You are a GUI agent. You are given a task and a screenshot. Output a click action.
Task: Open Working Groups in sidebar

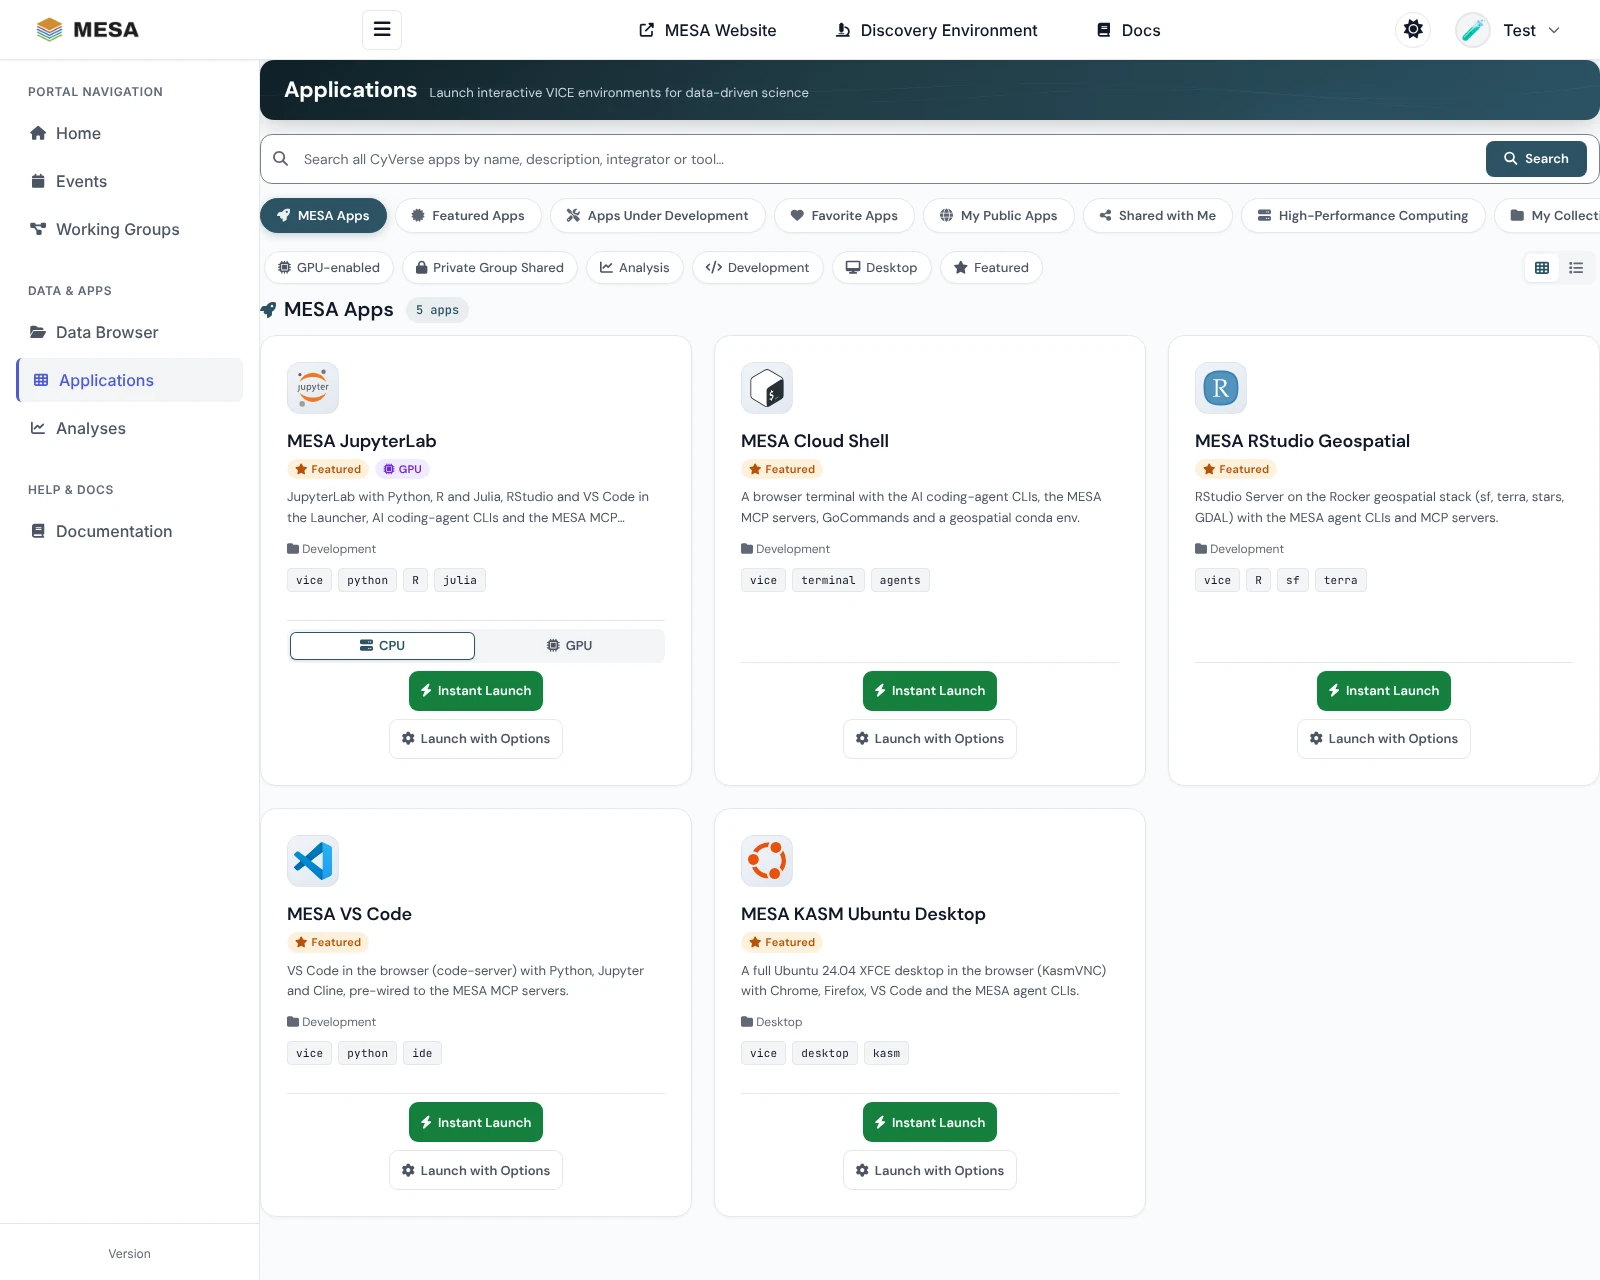(130, 230)
